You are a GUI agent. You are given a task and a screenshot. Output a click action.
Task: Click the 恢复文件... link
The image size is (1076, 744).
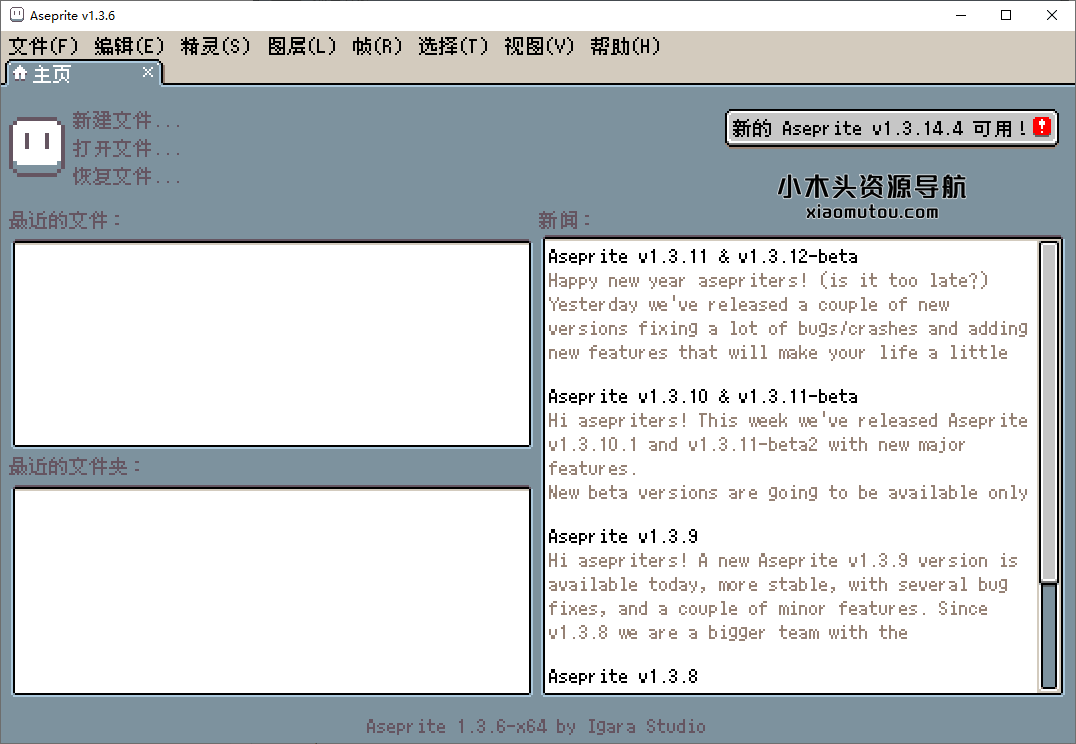pyautogui.click(x=126, y=176)
